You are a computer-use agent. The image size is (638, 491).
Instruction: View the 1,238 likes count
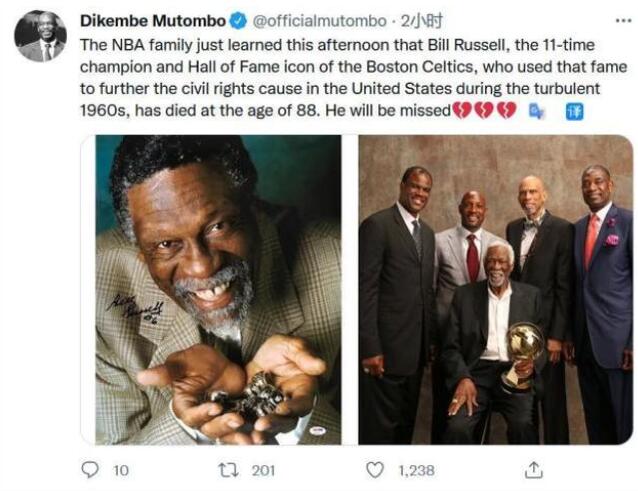click(417, 471)
